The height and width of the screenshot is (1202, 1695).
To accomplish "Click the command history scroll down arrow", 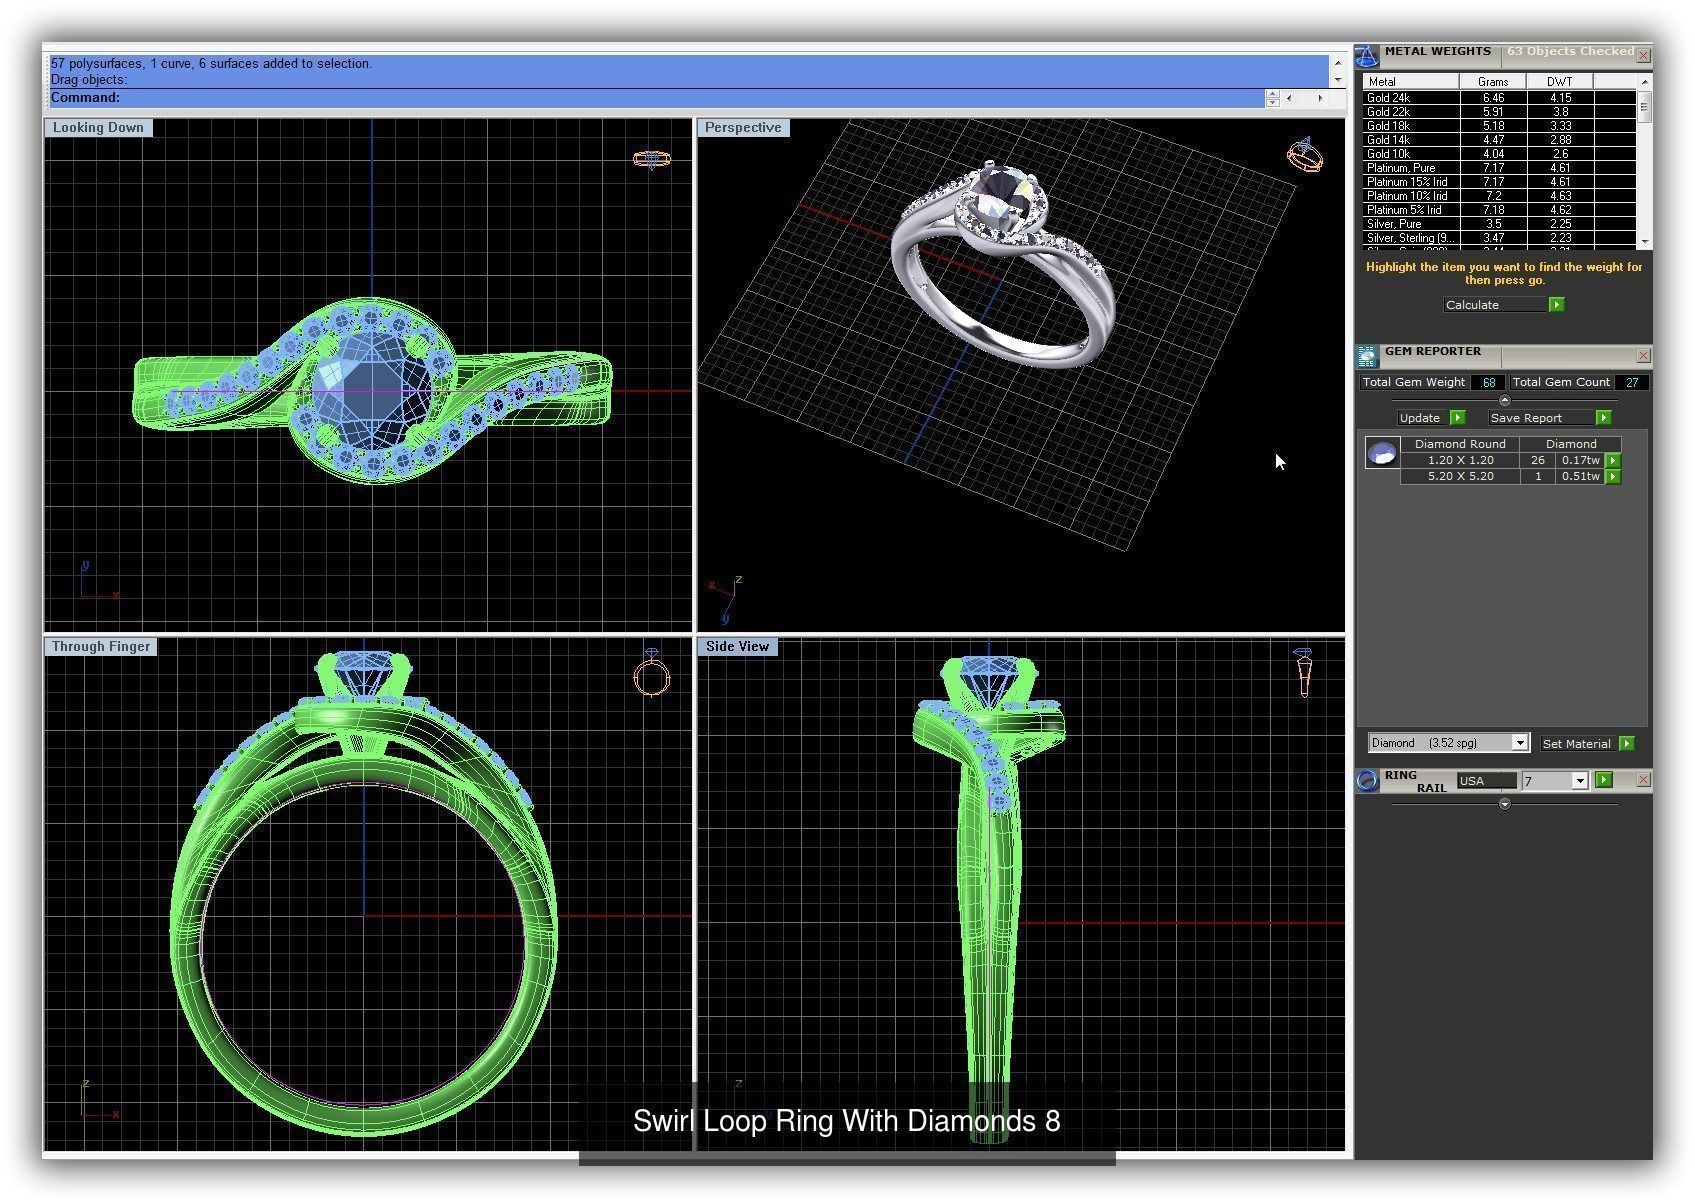I will (x=1338, y=80).
